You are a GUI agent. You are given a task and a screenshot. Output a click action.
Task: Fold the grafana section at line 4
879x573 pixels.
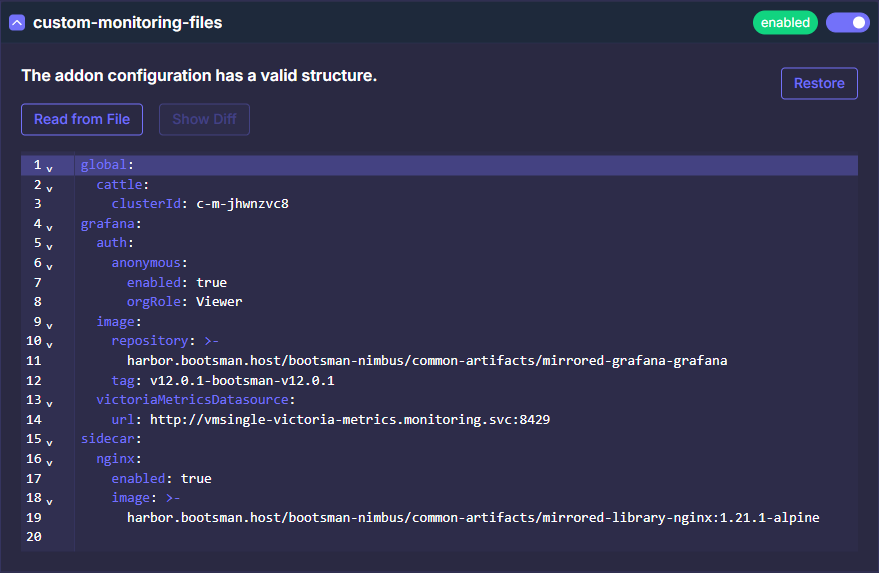coord(50,227)
